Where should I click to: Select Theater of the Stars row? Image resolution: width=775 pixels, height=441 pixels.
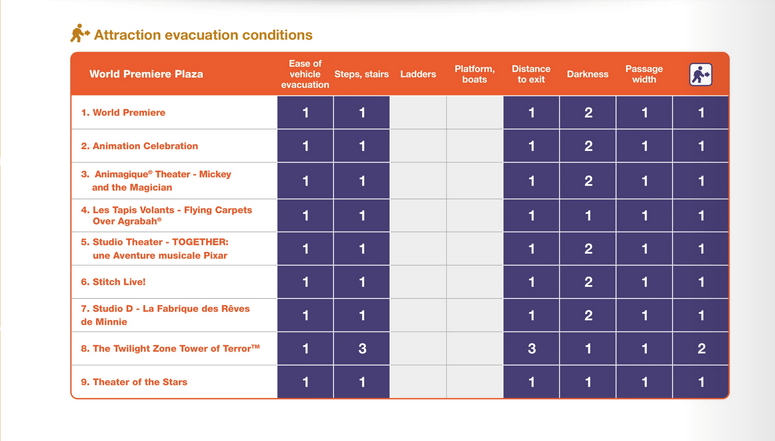[x=134, y=382]
